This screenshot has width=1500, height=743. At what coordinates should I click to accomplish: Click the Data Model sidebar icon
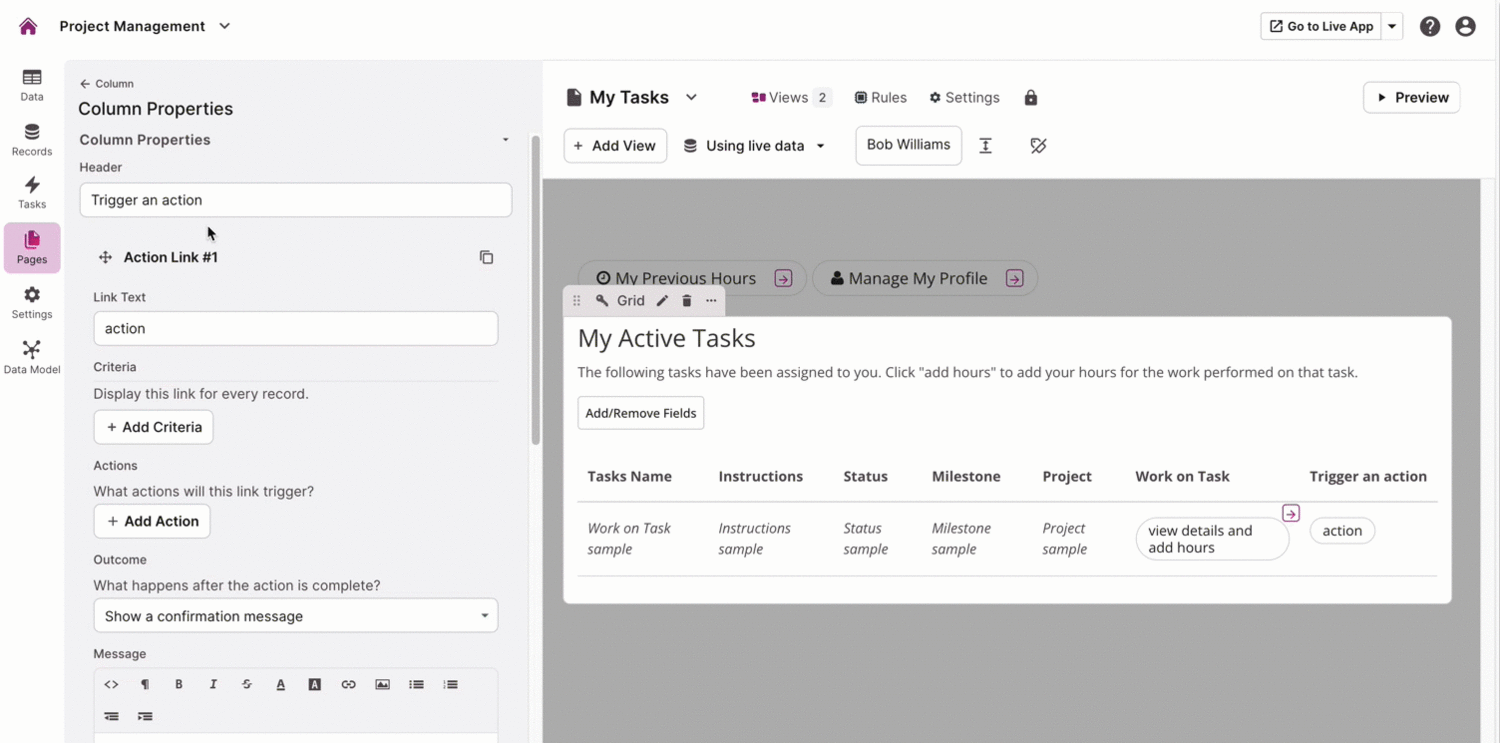point(32,356)
